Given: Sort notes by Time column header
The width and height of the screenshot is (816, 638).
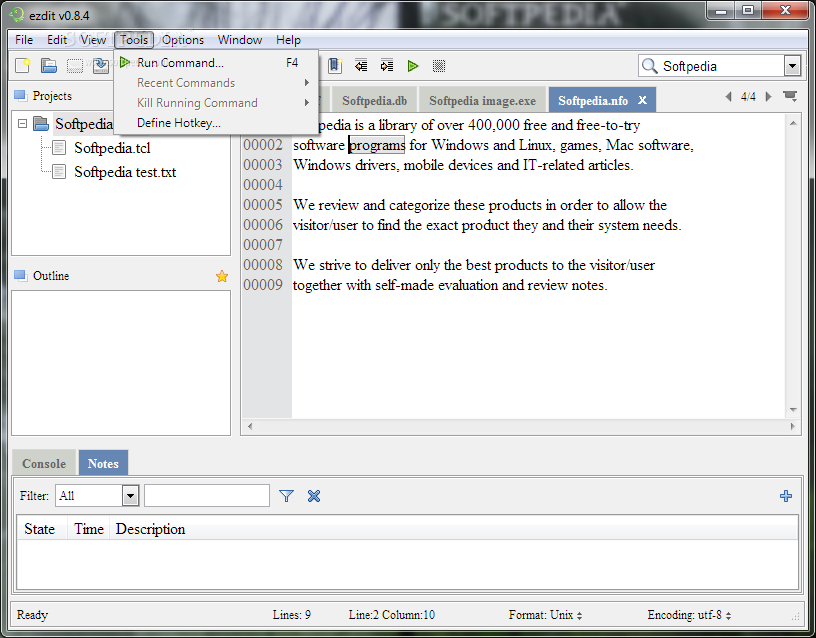Looking at the screenshot, I should point(89,529).
